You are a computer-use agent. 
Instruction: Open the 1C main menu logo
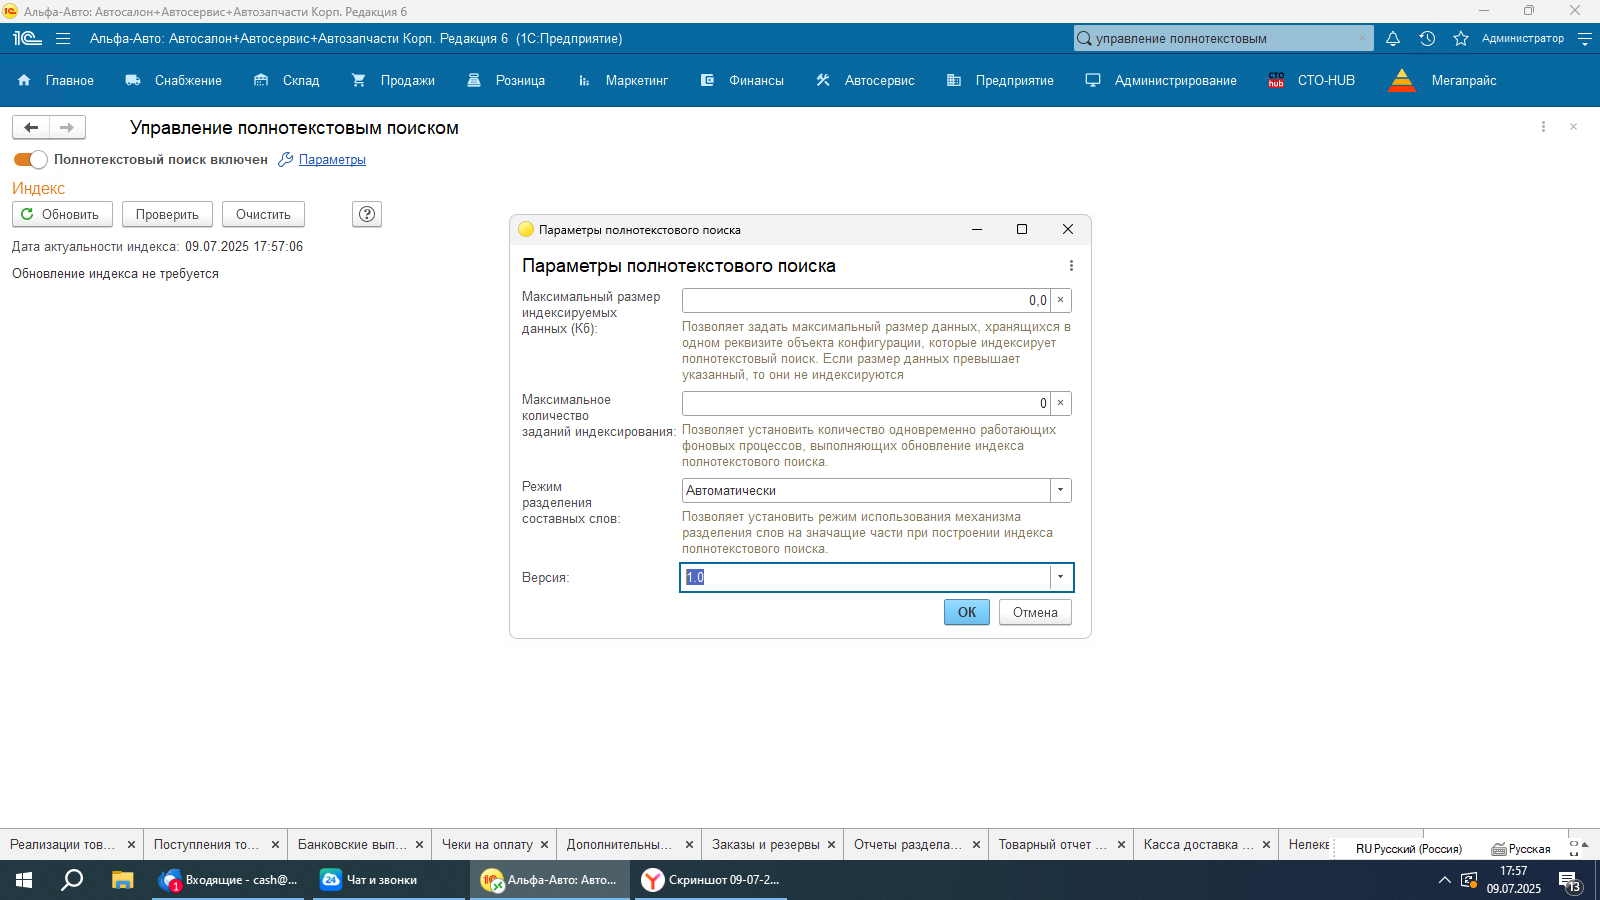(x=27, y=38)
